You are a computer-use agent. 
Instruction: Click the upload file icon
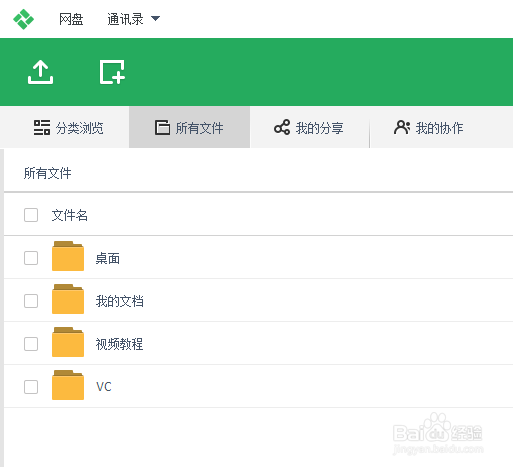[x=40, y=72]
